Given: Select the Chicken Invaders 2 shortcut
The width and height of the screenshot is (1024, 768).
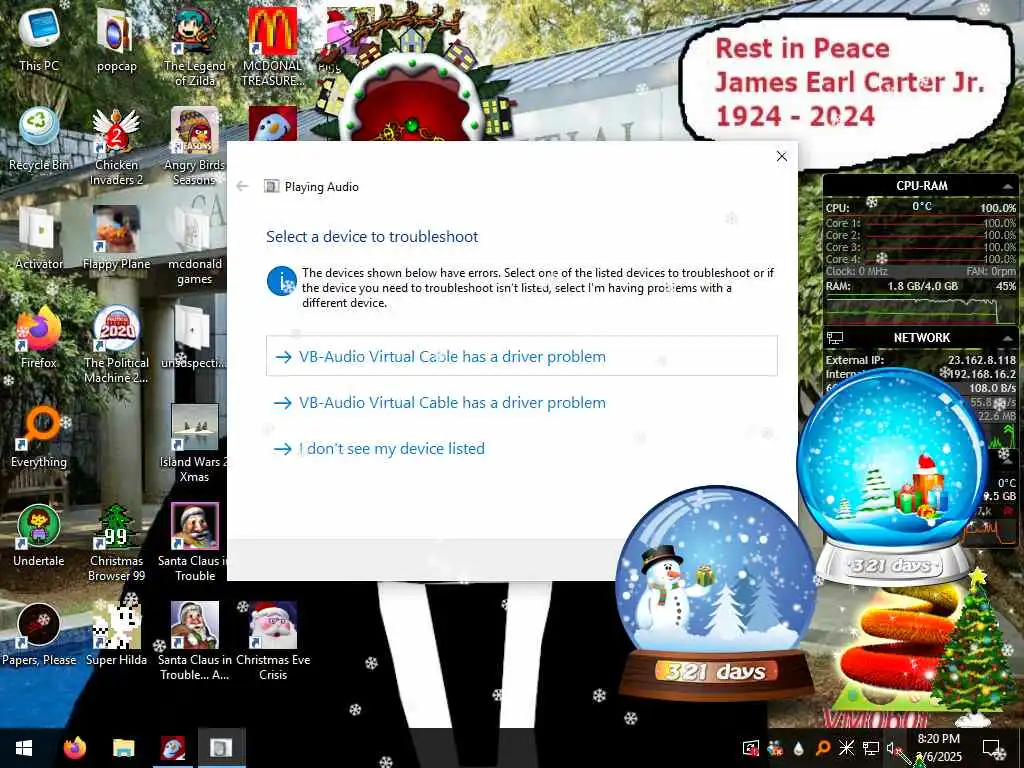Looking at the screenshot, I should click(116, 146).
